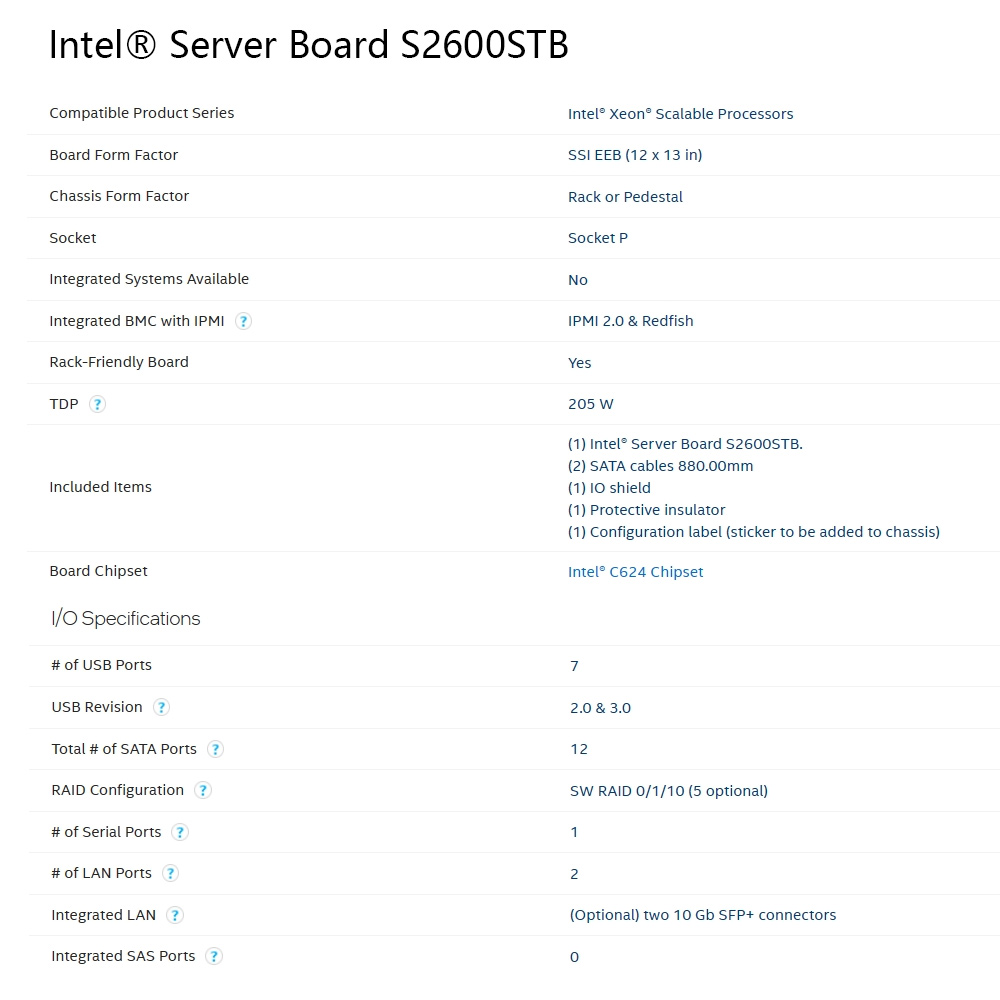Open help for Total # of SATA Ports
Viewport: 1000px width, 1000px height.
[216, 749]
